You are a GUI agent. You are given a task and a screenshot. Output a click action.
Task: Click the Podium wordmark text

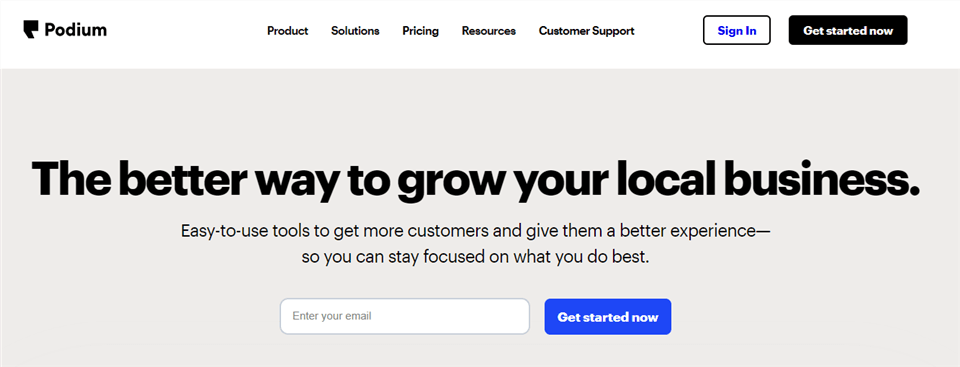tap(75, 29)
